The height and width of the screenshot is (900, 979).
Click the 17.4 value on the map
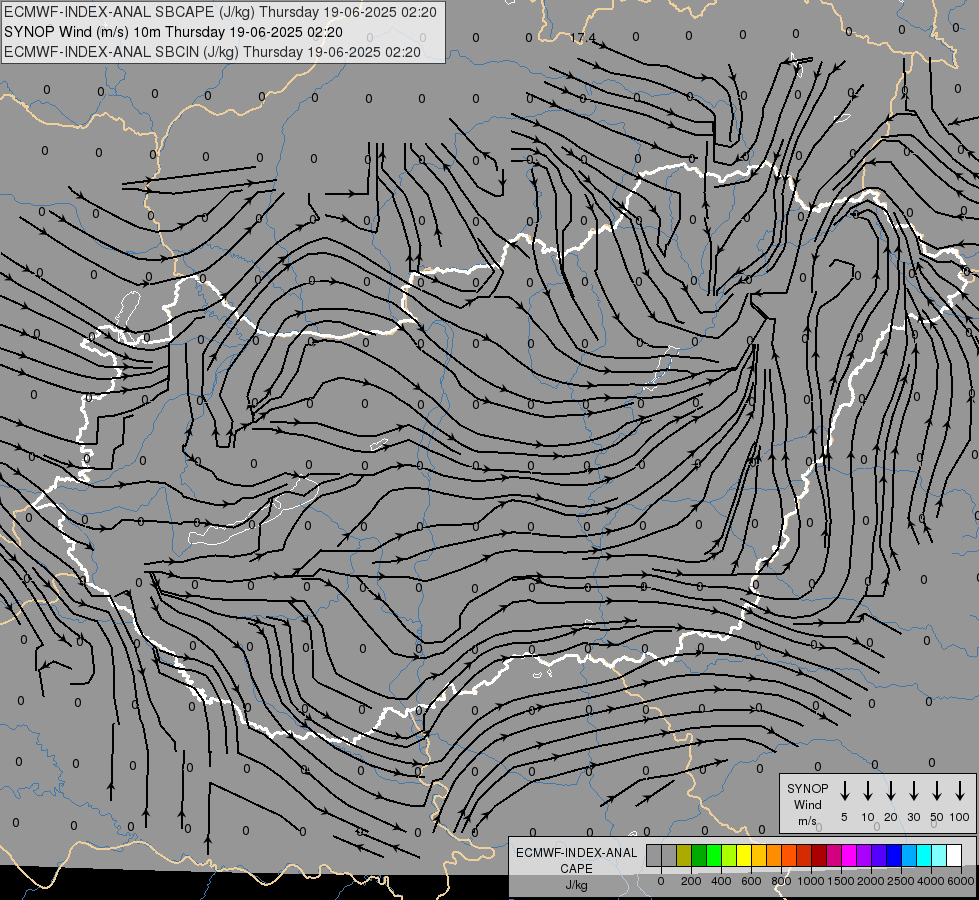(583, 38)
